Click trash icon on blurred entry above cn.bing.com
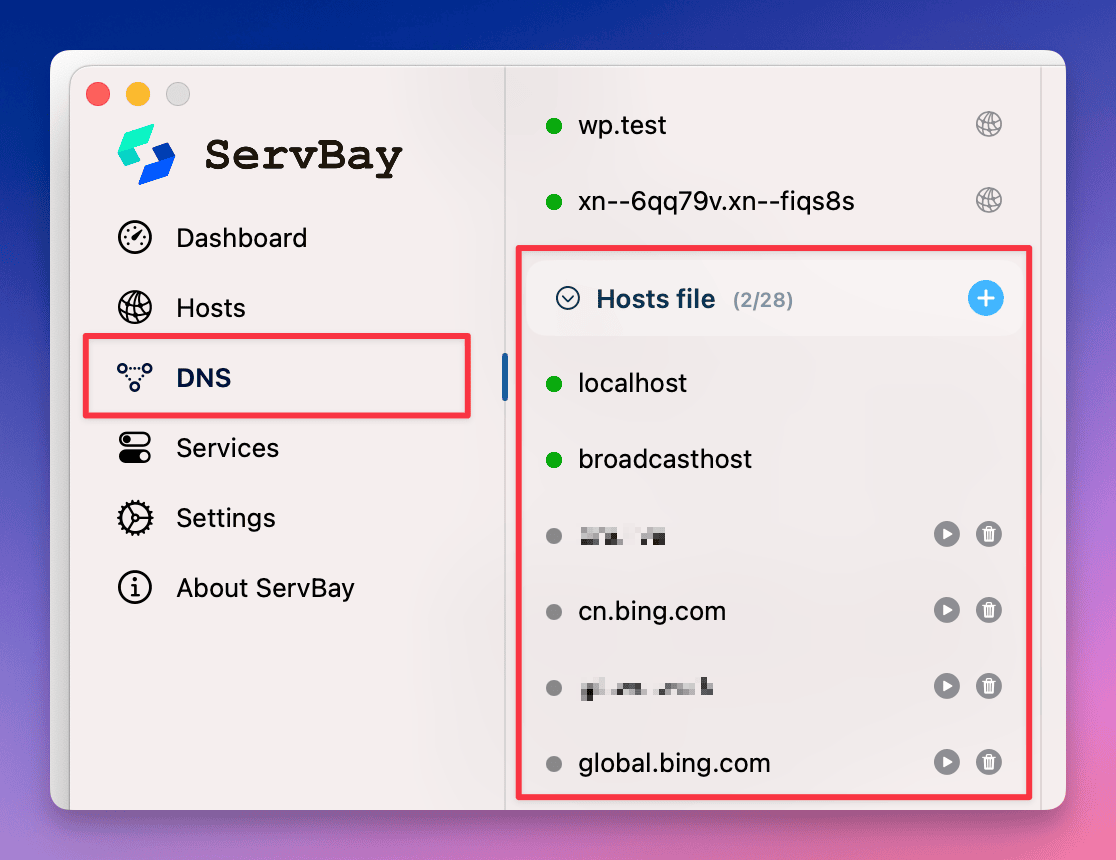 [x=989, y=534]
